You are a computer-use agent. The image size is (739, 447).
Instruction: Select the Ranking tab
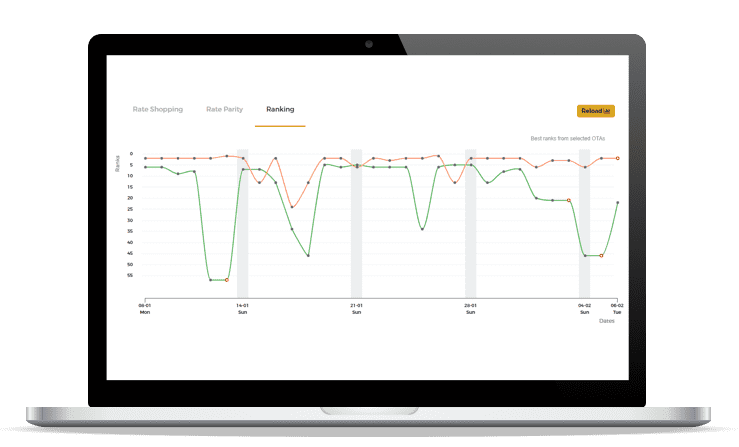[280, 109]
